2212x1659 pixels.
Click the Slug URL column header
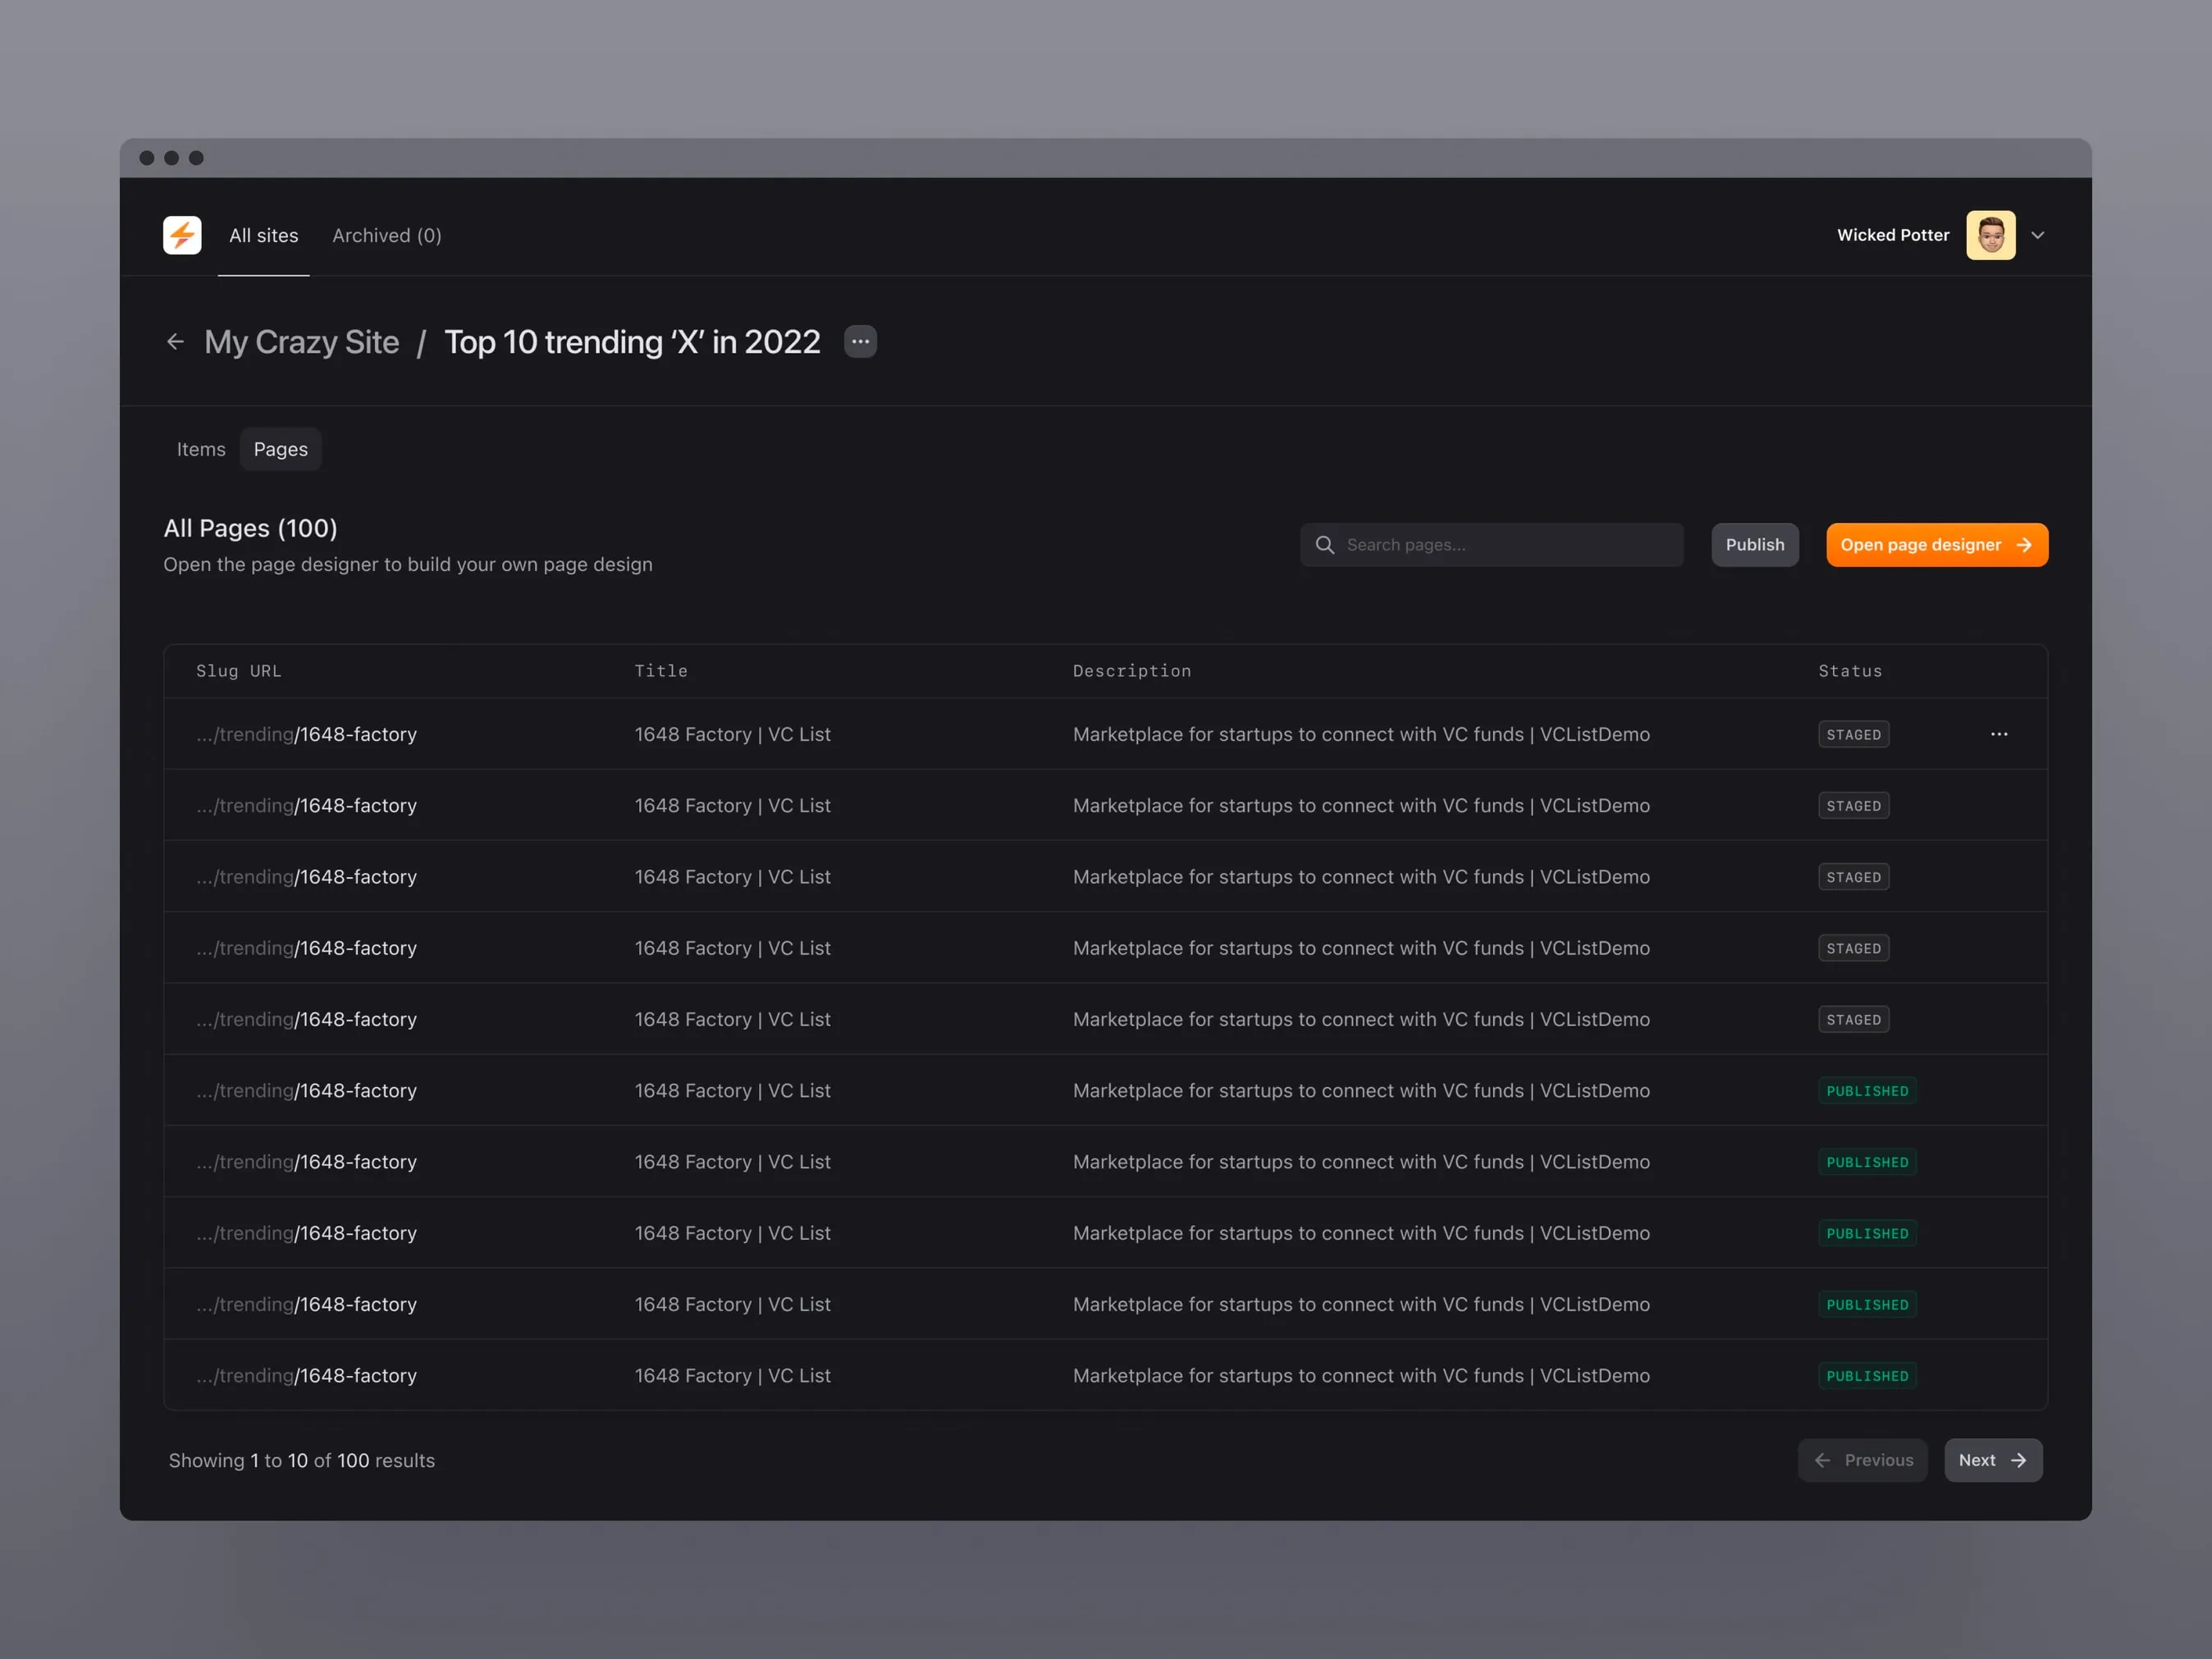tap(239, 671)
